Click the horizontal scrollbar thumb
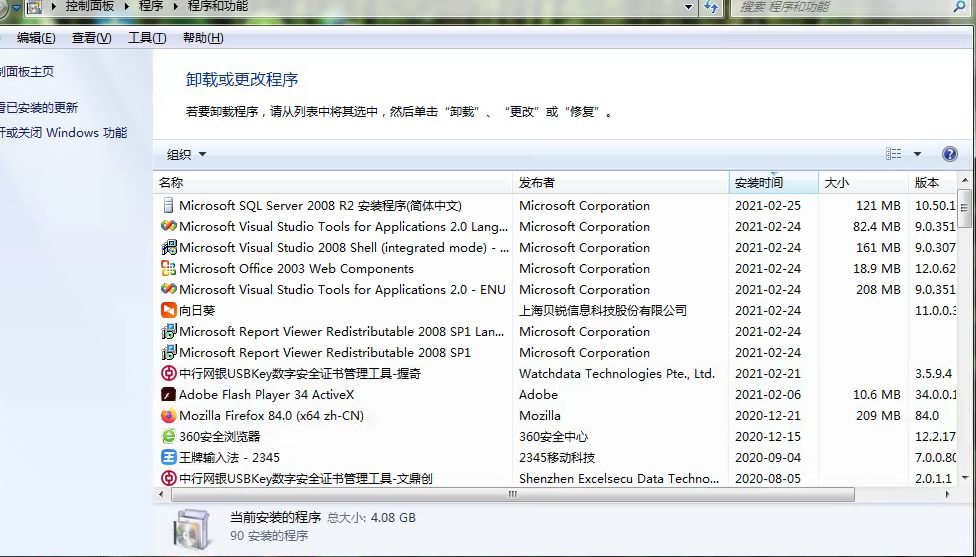The height and width of the screenshot is (557, 976). point(512,495)
